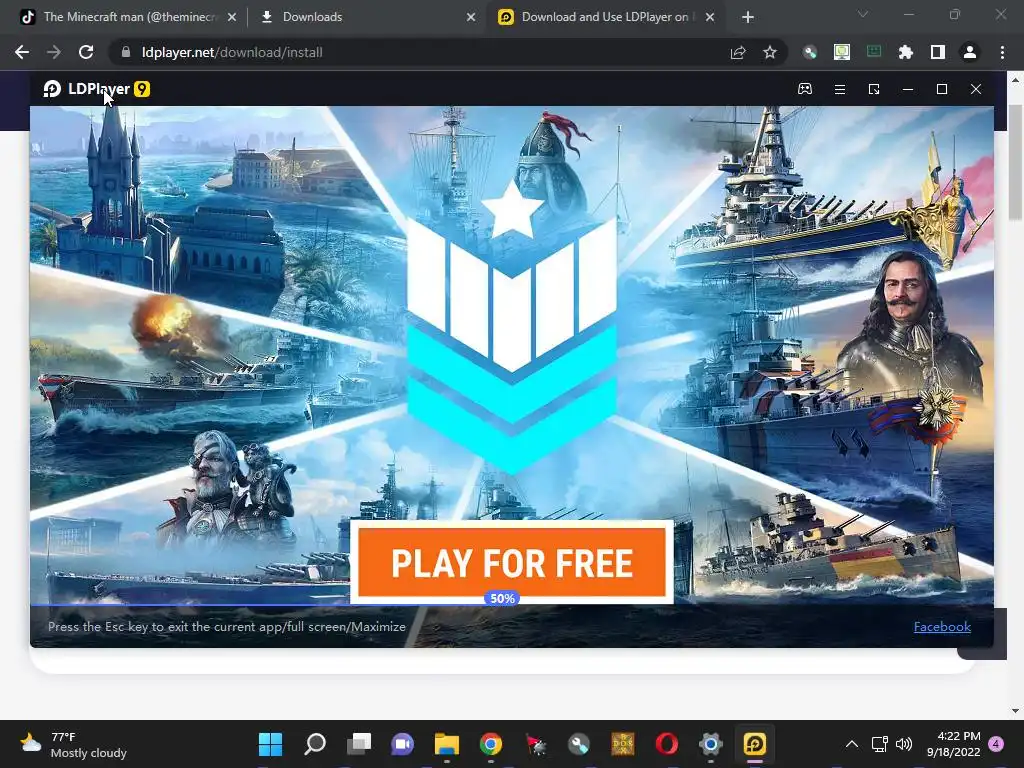Minimize the LDPlayer window
1024x768 pixels.
click(908, 89)
